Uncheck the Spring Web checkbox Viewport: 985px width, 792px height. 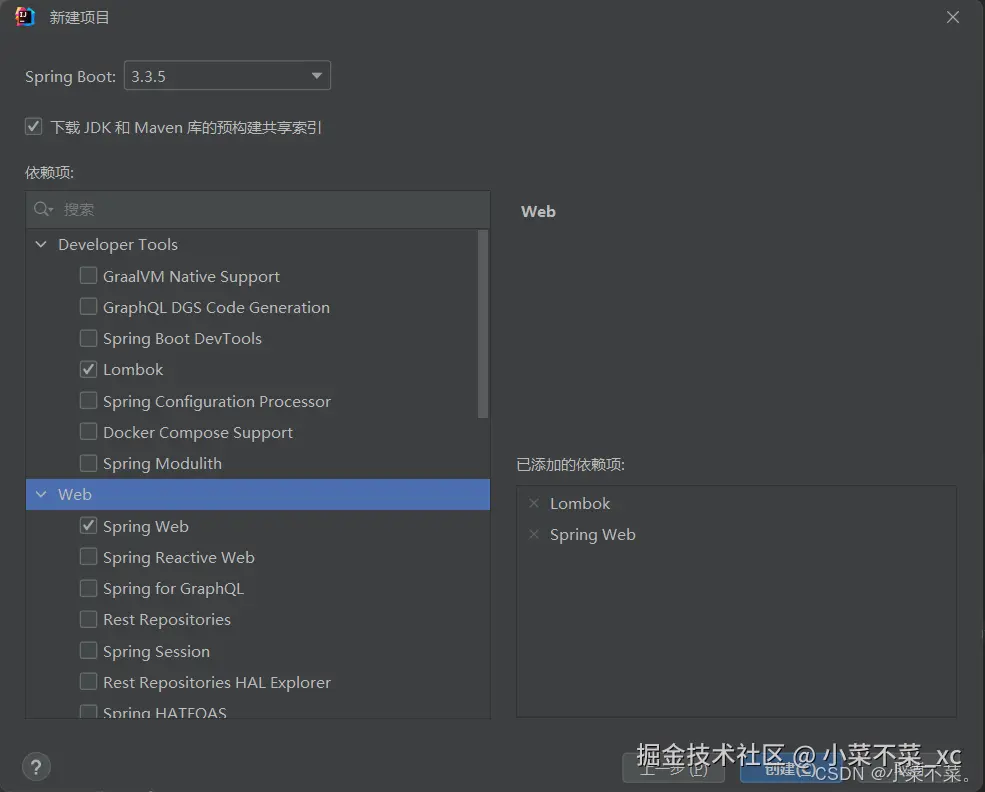(88, 526)
